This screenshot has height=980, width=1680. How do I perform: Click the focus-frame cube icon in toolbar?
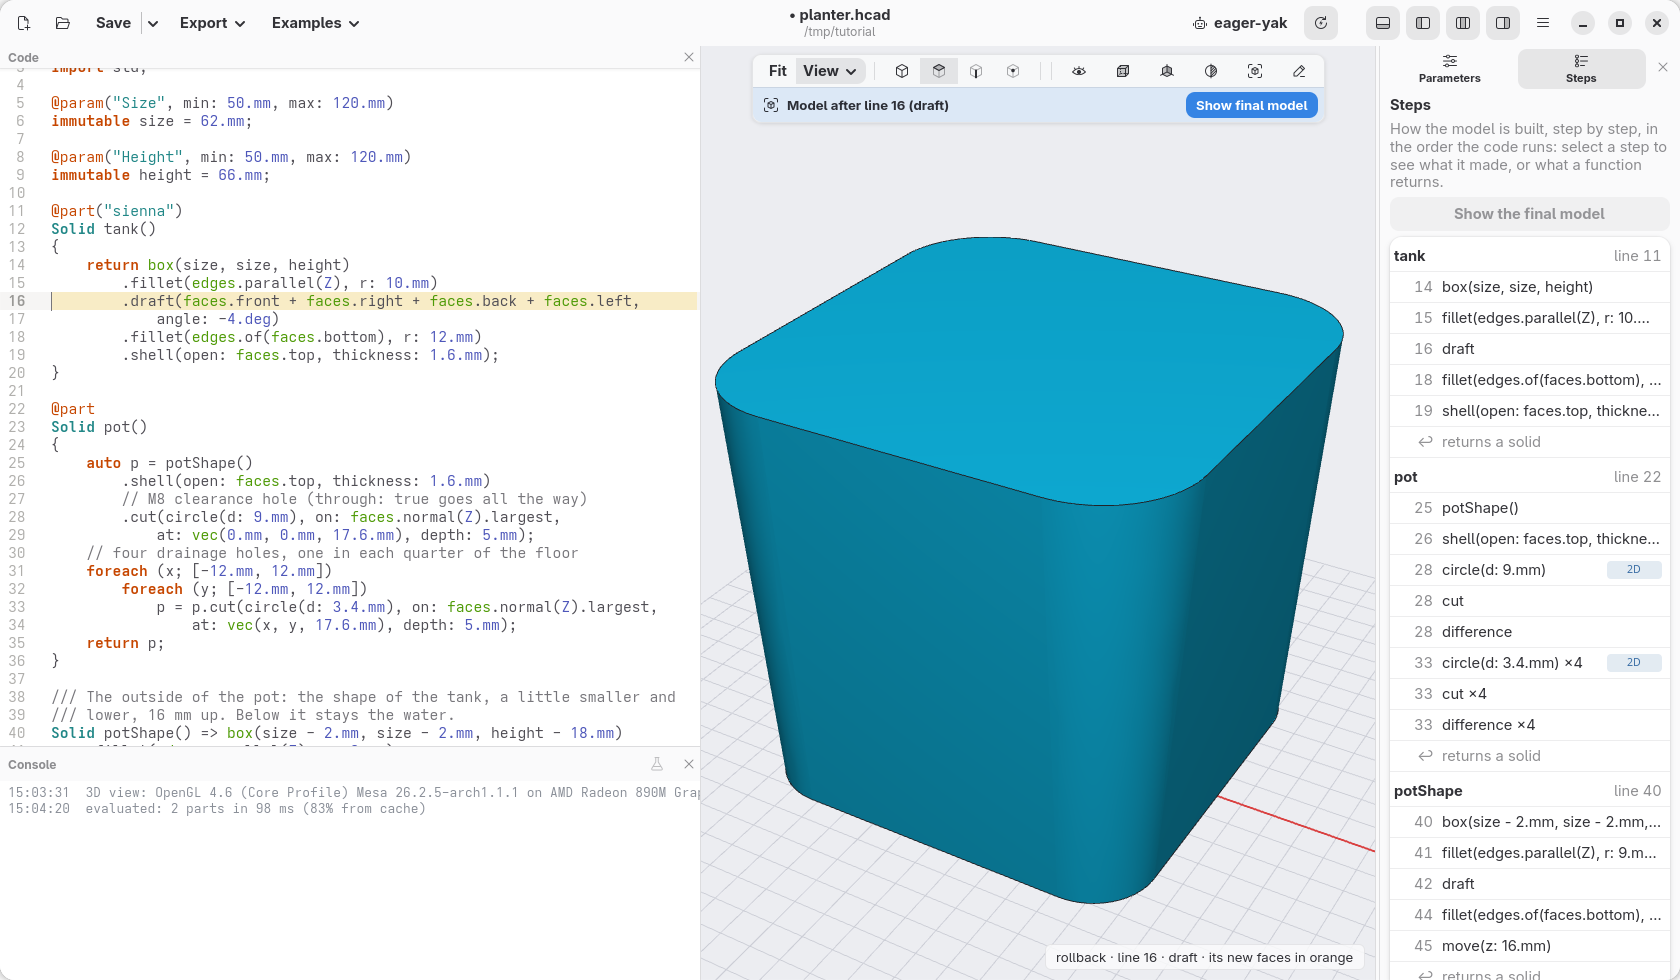coord(1255,71)
